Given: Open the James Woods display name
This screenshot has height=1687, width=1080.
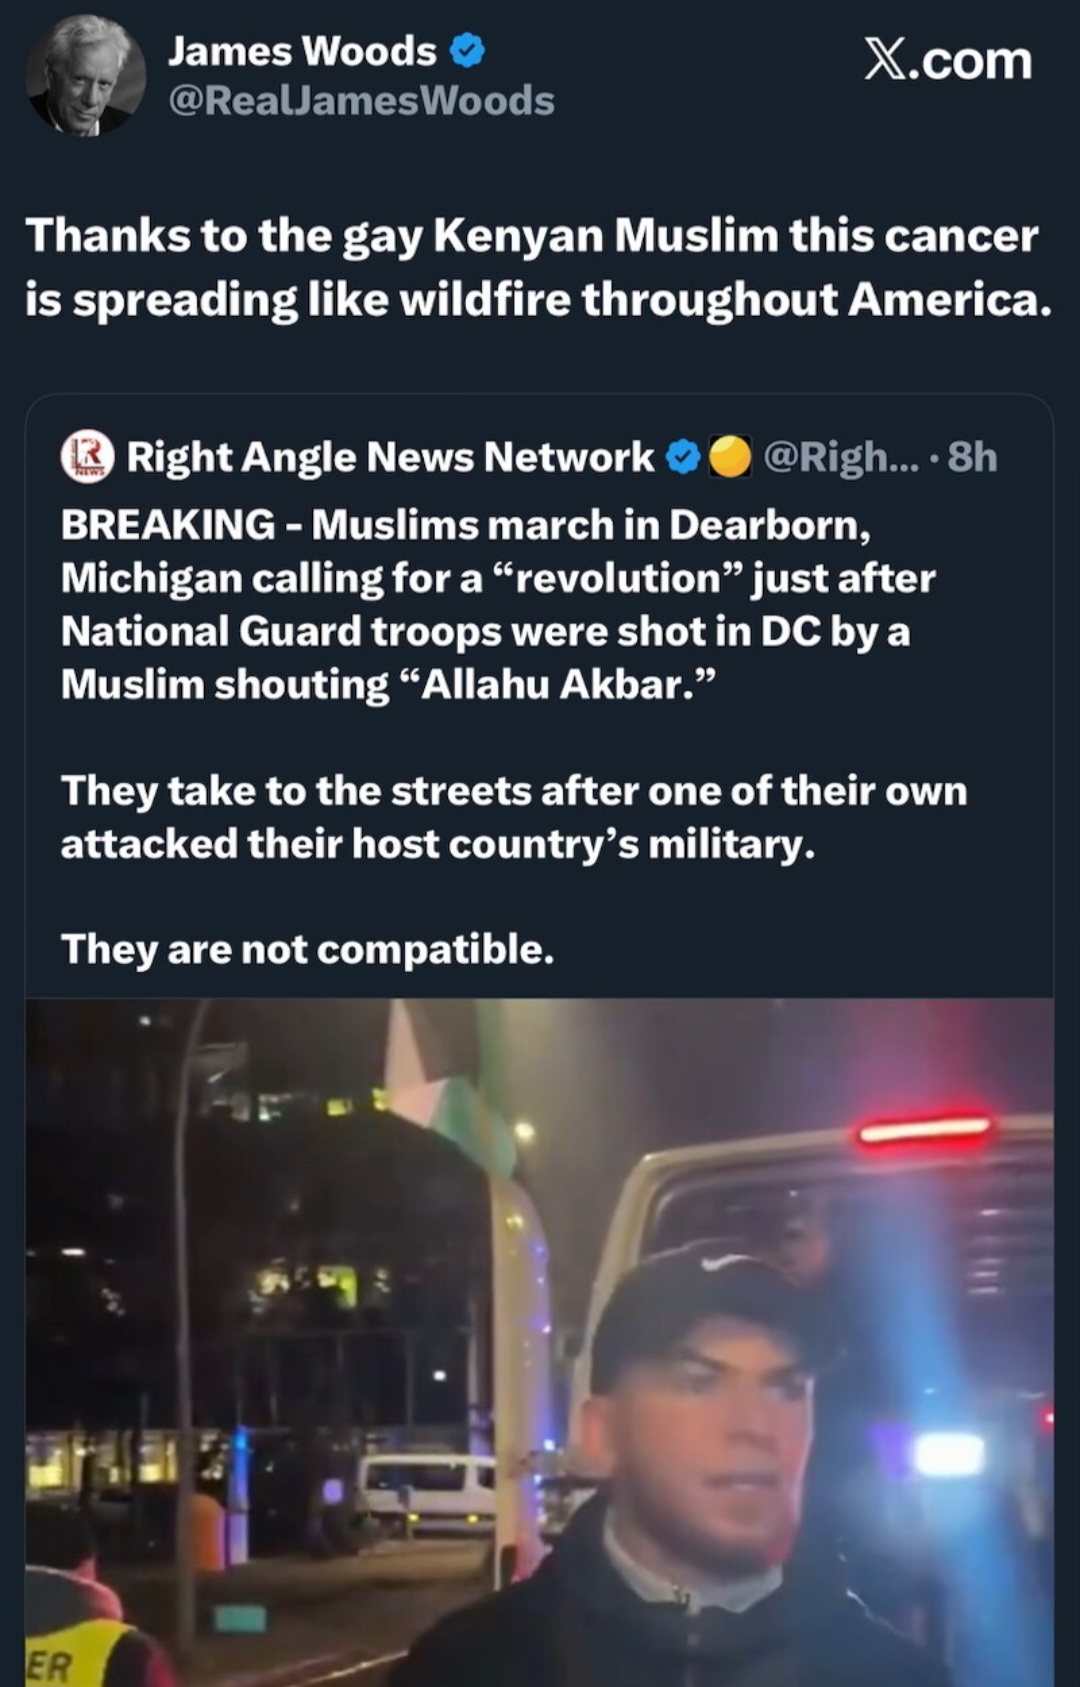Looking at the screenshot, I should [x=302, y=50].
